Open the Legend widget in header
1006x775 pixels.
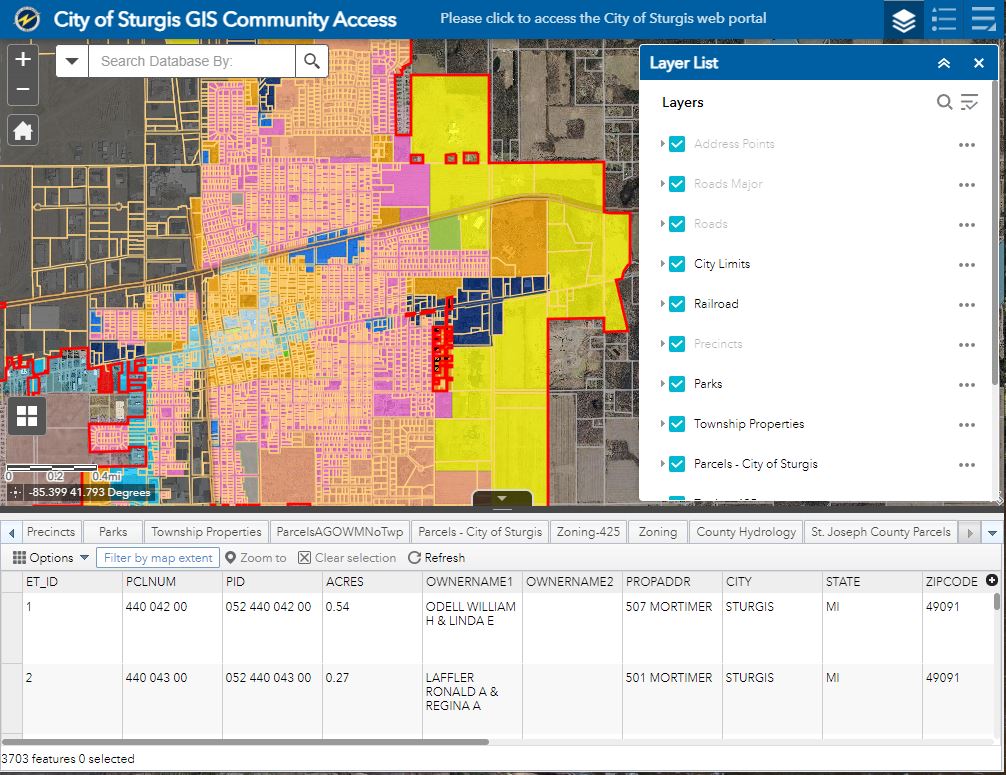(x=943, y=20)
